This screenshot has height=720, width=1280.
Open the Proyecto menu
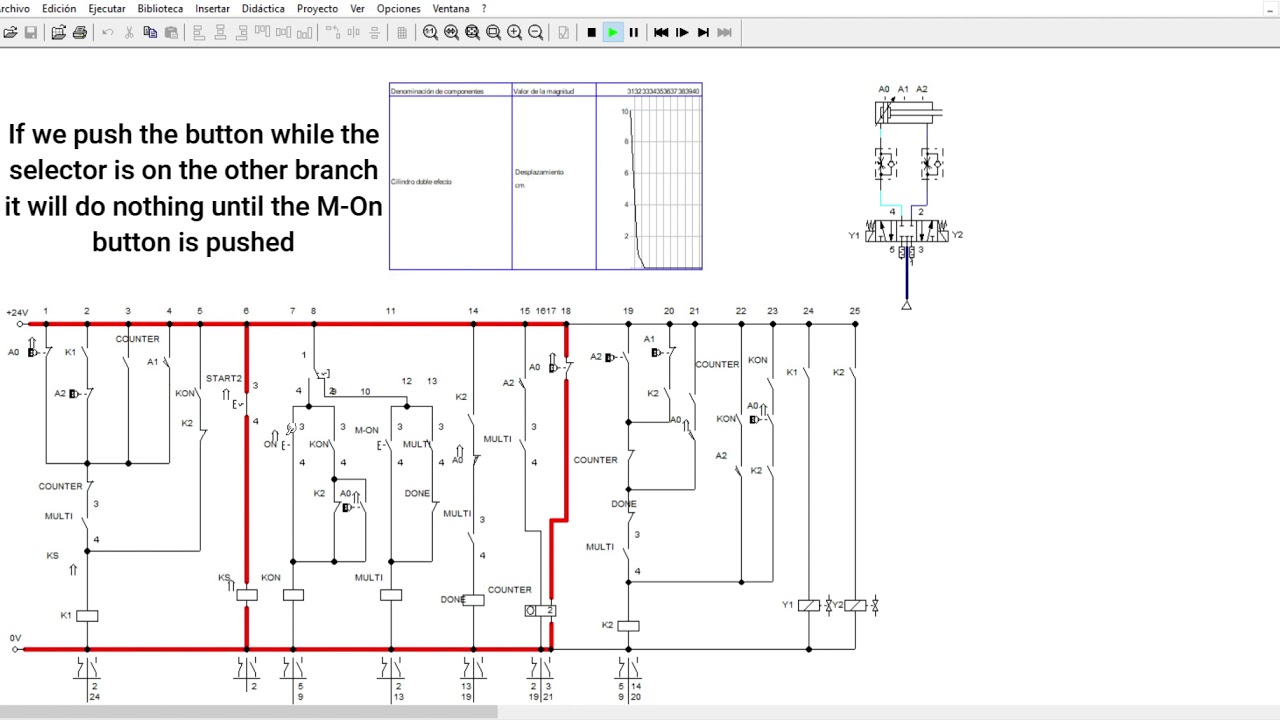pos(317,8)
